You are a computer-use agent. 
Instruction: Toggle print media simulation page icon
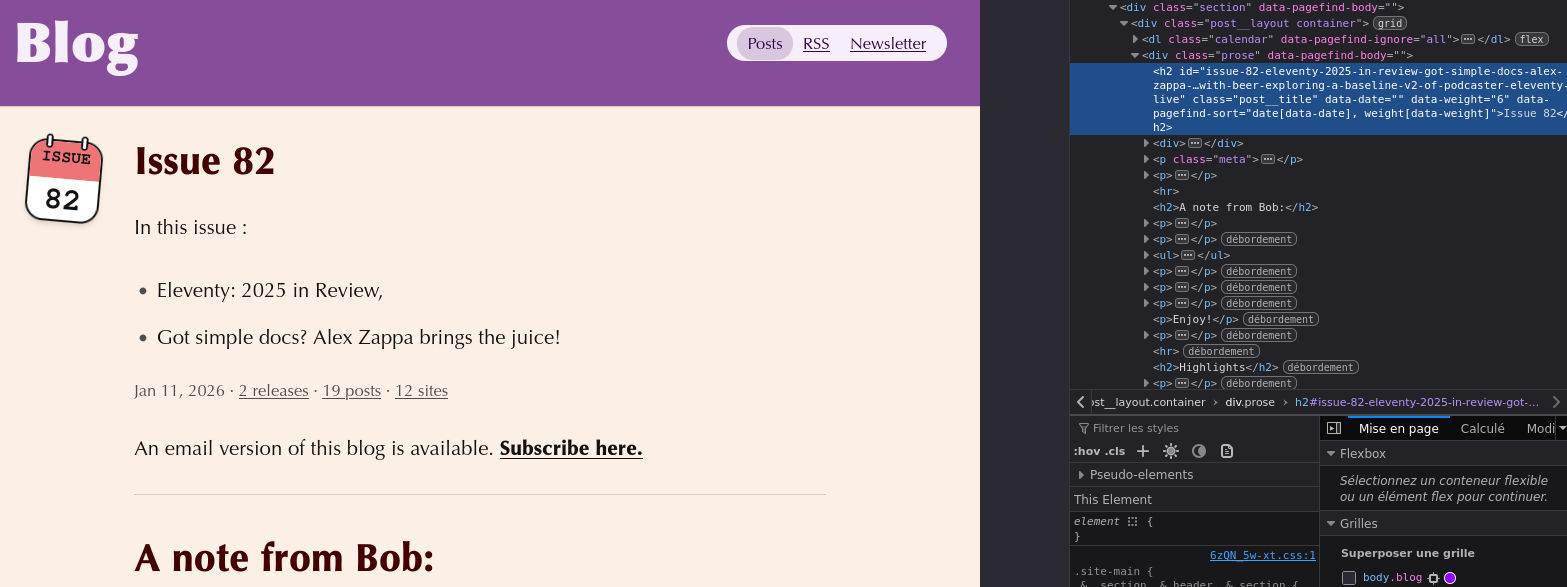click(x=1227, y=451)
